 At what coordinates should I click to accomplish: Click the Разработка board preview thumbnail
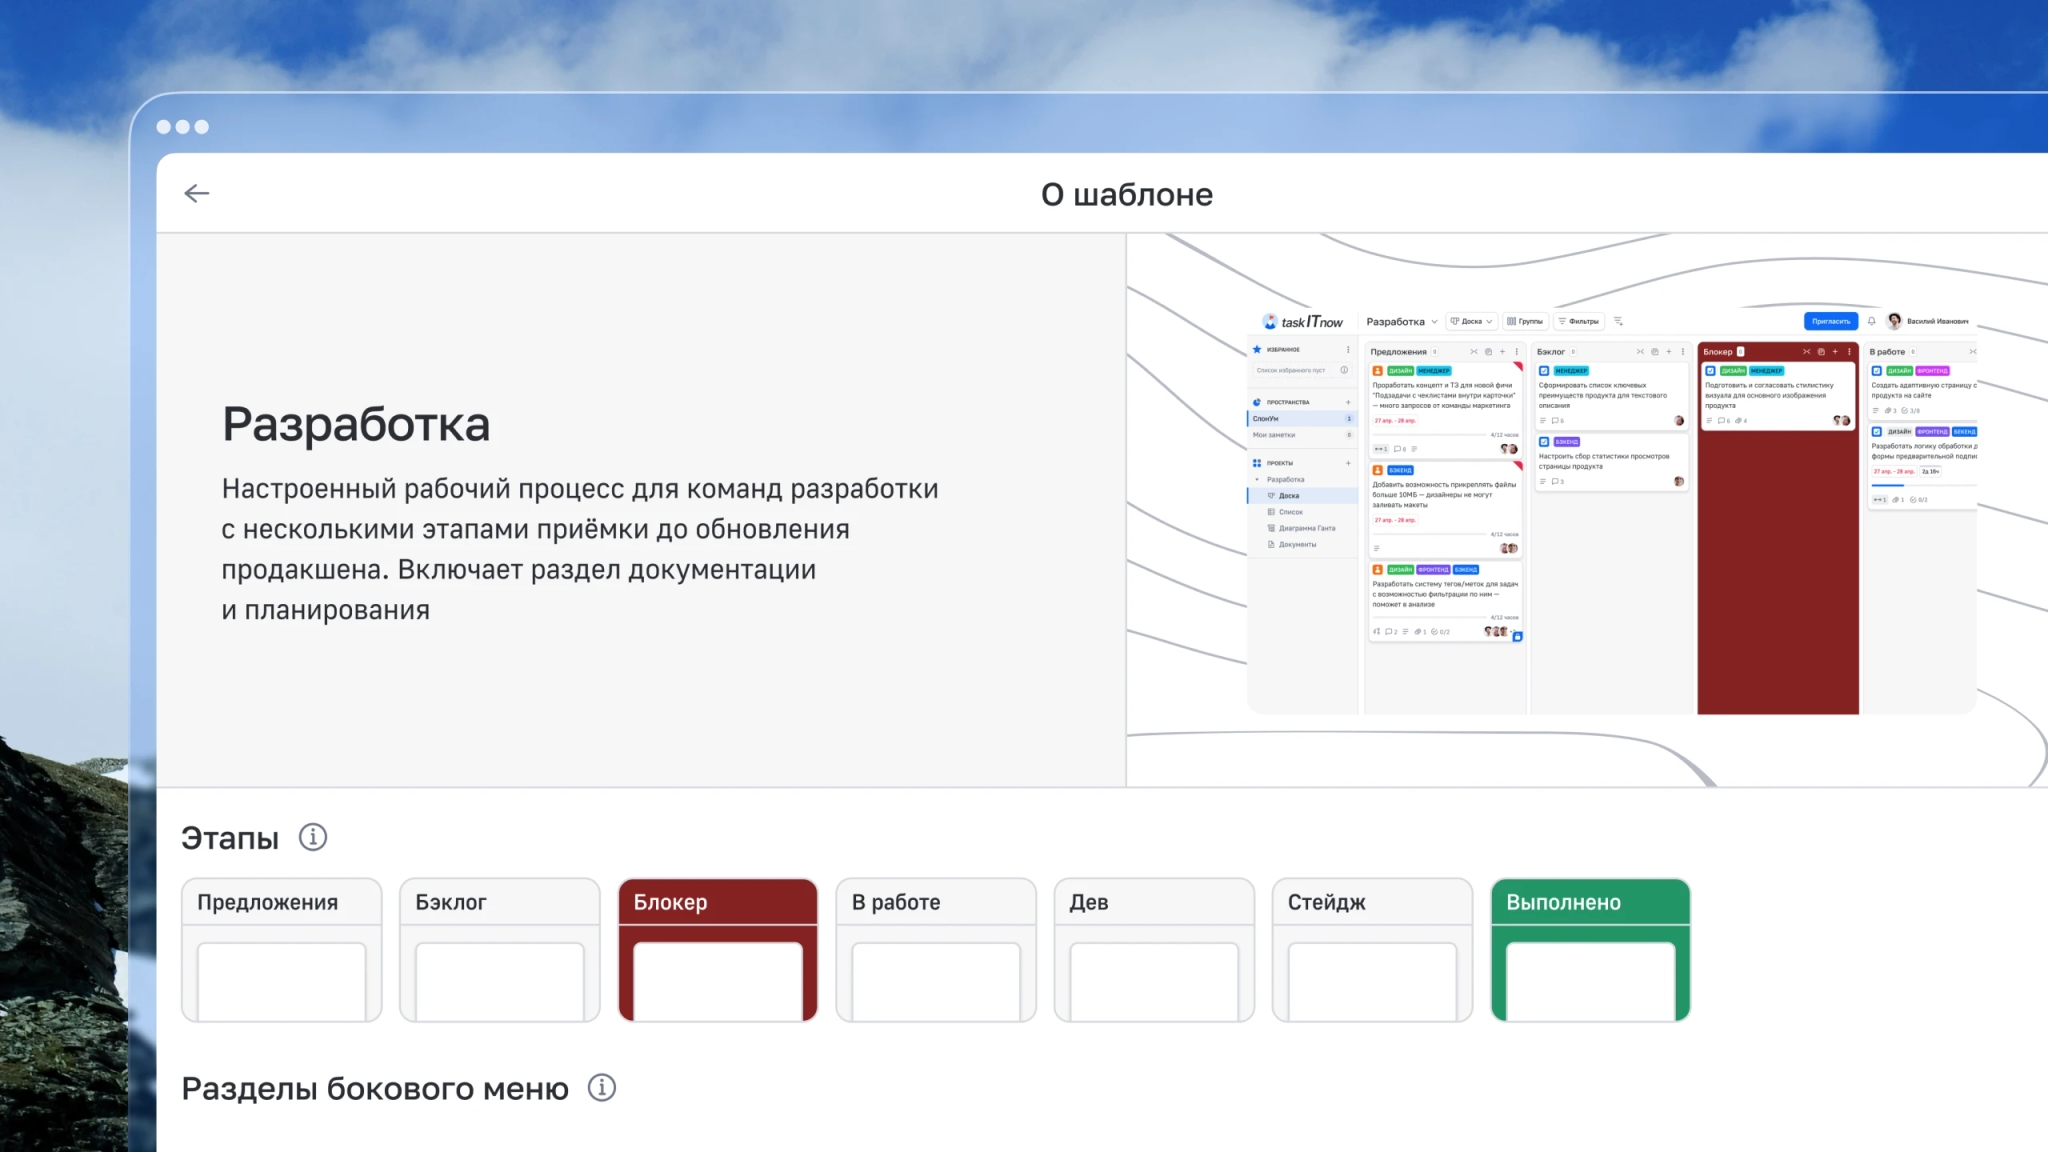[x=1612, y=510]
